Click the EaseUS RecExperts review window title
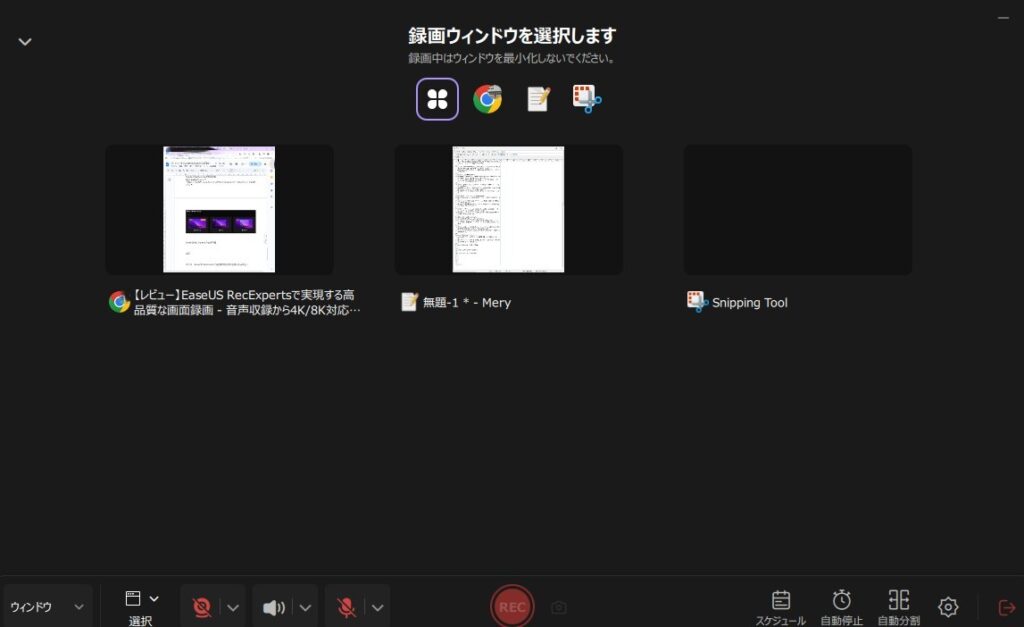Image resolution: width=1024 pixels, height=627 pixels. [x=246, y=302]
